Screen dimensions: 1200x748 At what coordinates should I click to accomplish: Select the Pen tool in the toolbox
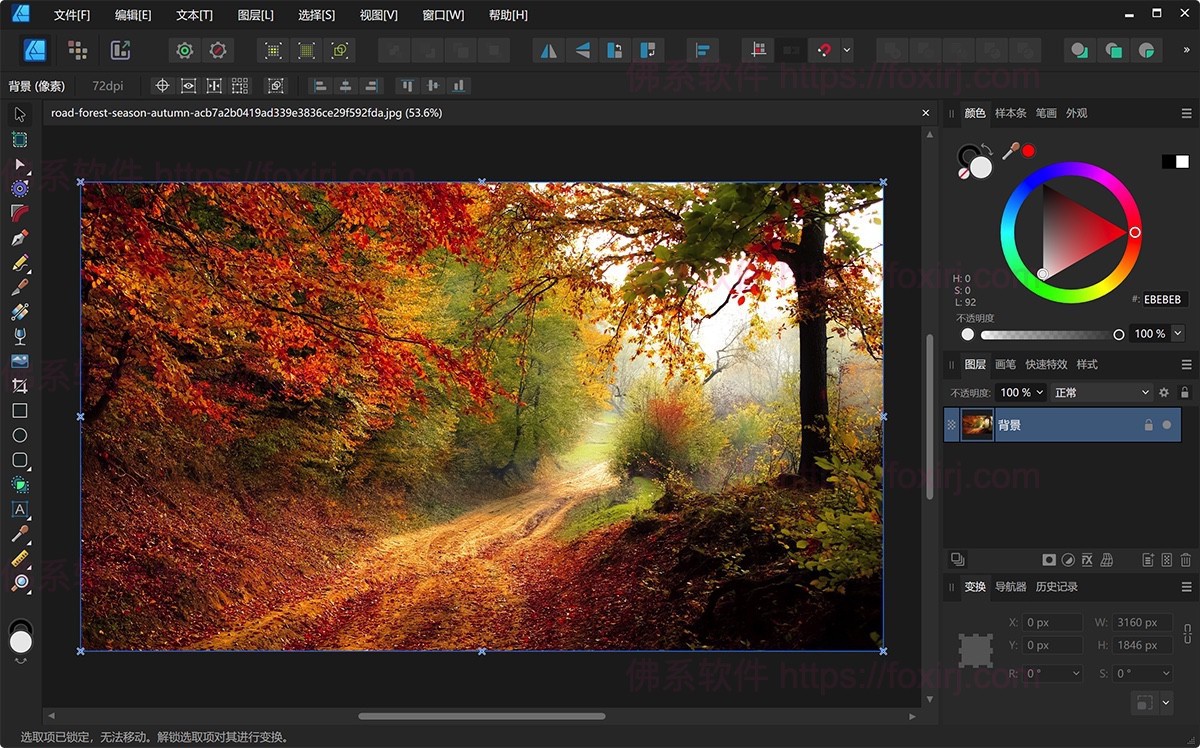(19, 238)
